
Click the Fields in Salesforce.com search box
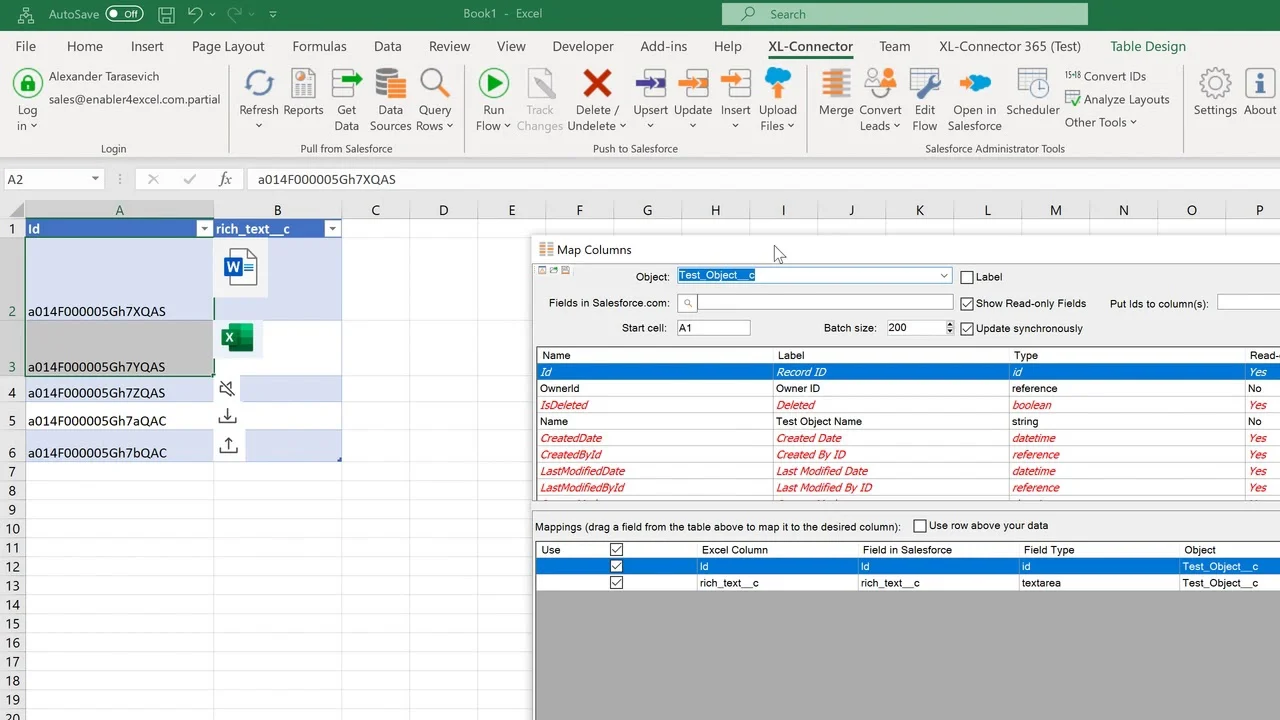pos(824,302)
